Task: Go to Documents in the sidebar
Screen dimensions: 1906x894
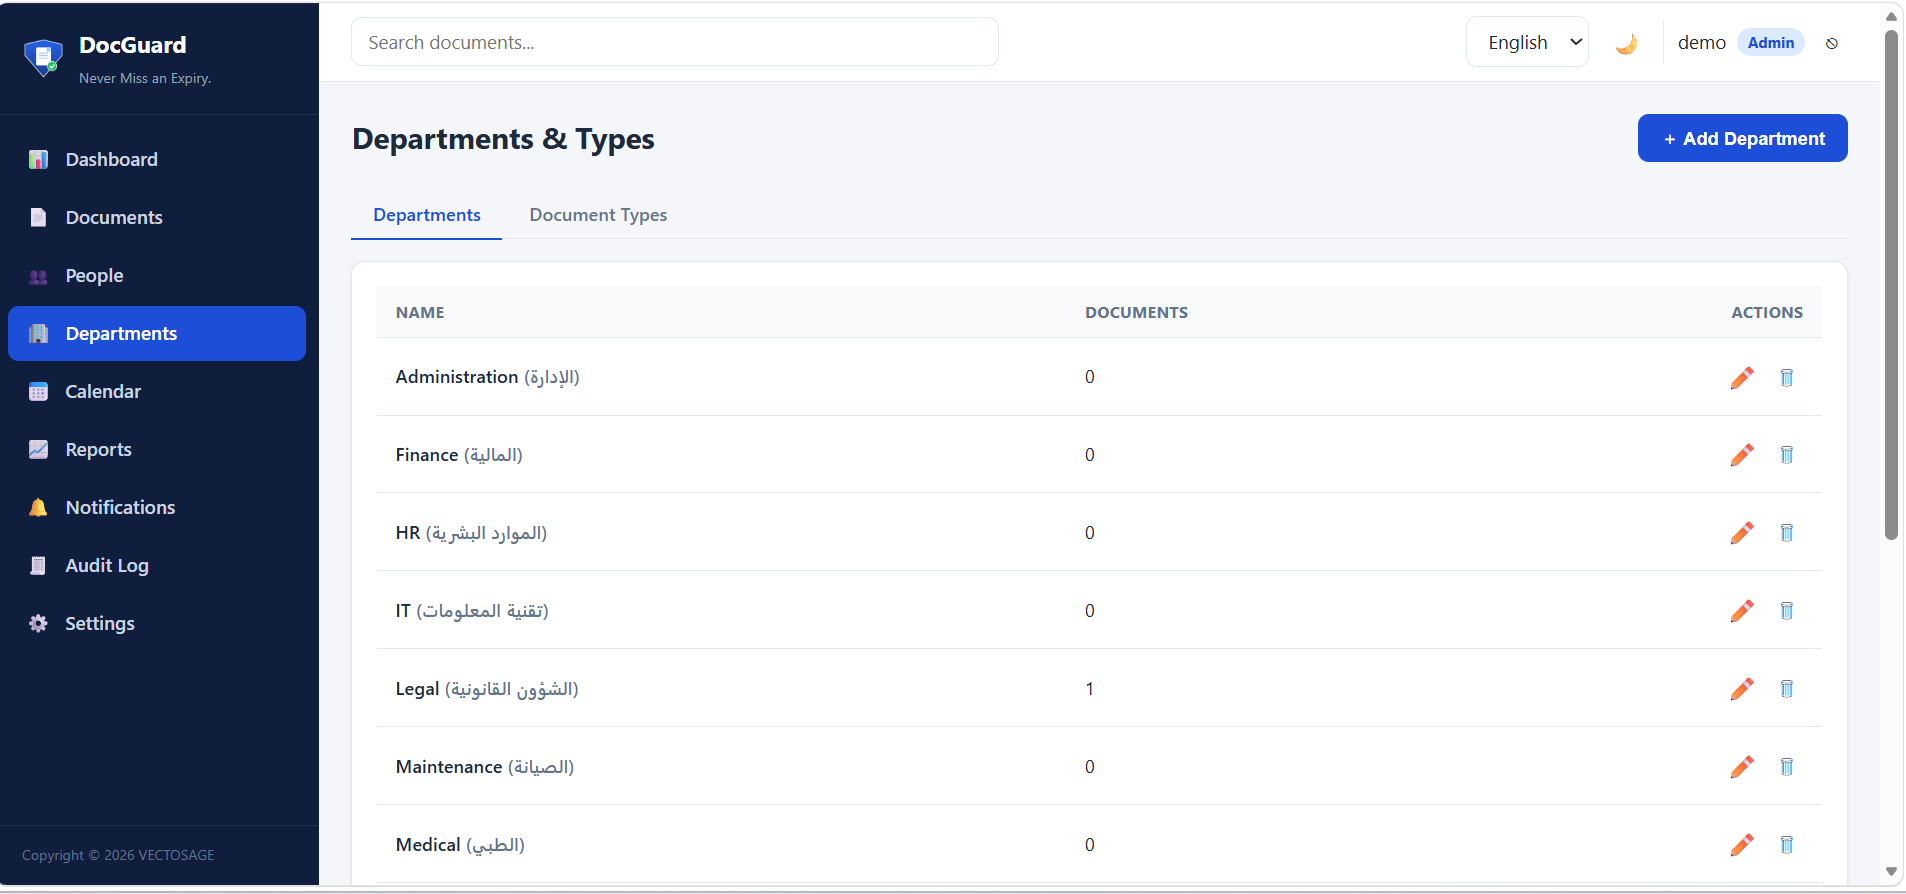Action: click(157, 218)
